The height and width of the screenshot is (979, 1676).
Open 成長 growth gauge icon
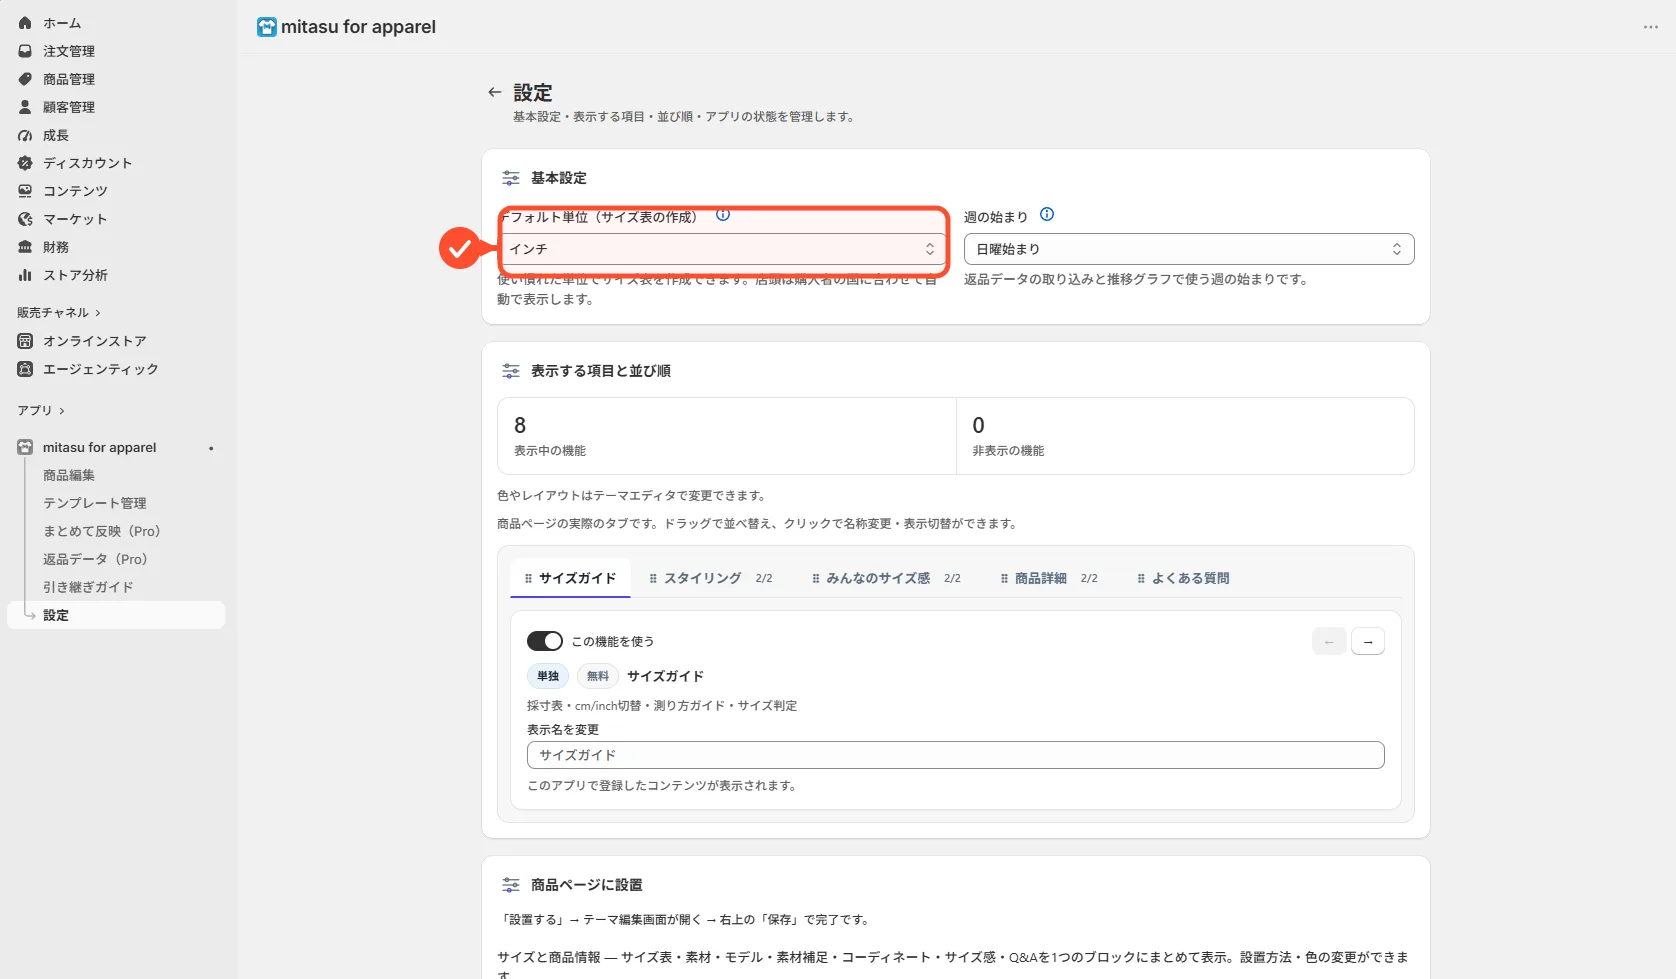point(25,135)
